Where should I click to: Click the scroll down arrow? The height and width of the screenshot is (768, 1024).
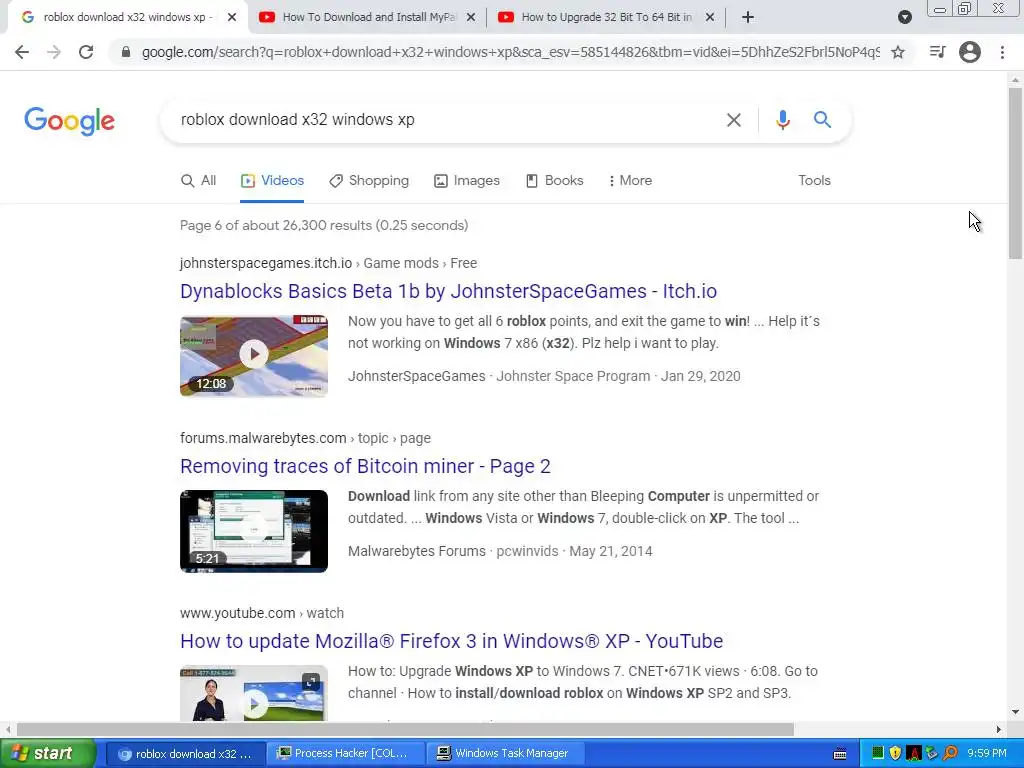[1016, 712]
